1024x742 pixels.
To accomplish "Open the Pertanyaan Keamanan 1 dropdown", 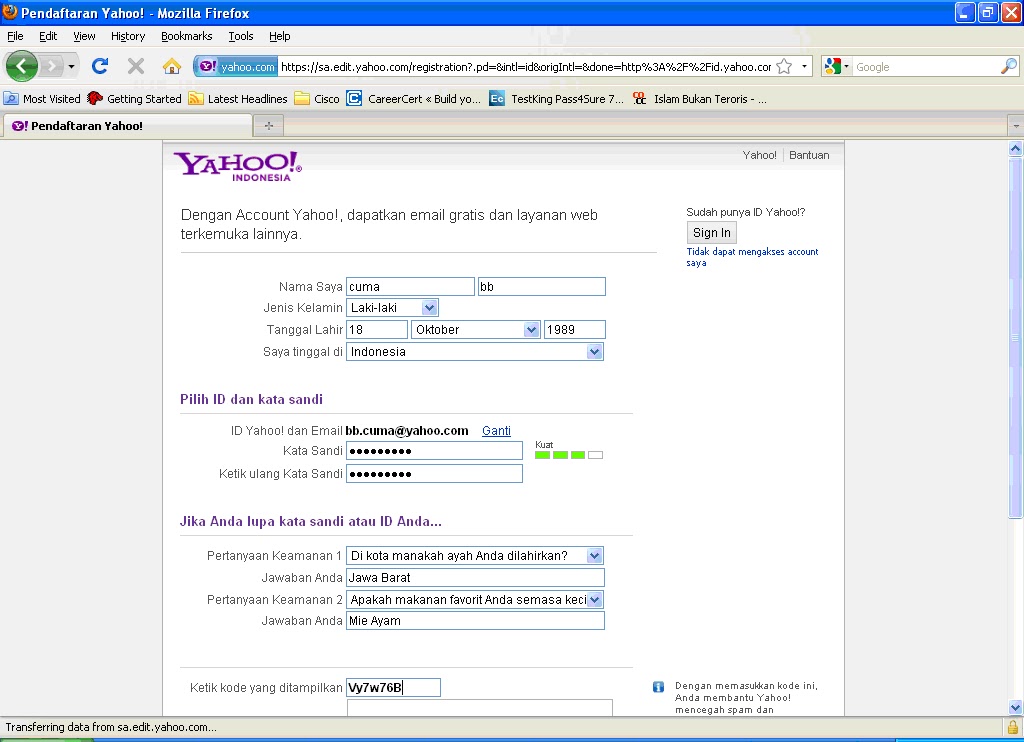I will 475,556.
